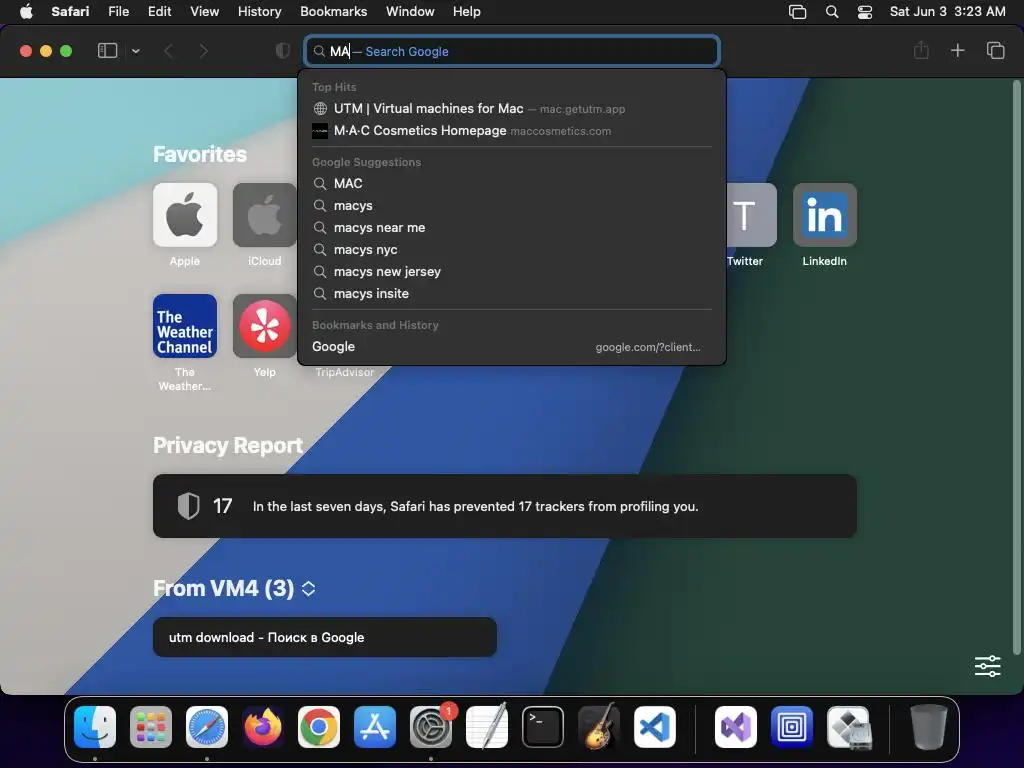Open Google Chrome from the Dock
Screen dimensions: 1024x768
[319, 727]
